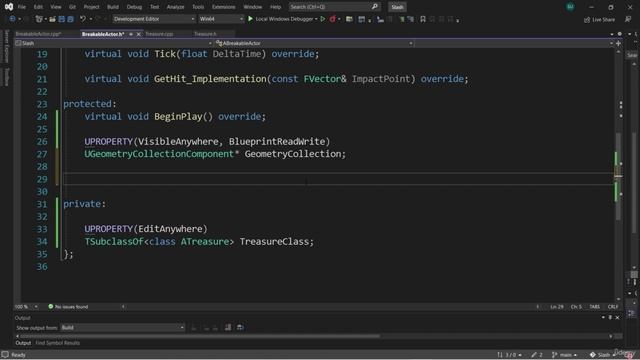Click the Live Share icon button

[x=599, y=19]
